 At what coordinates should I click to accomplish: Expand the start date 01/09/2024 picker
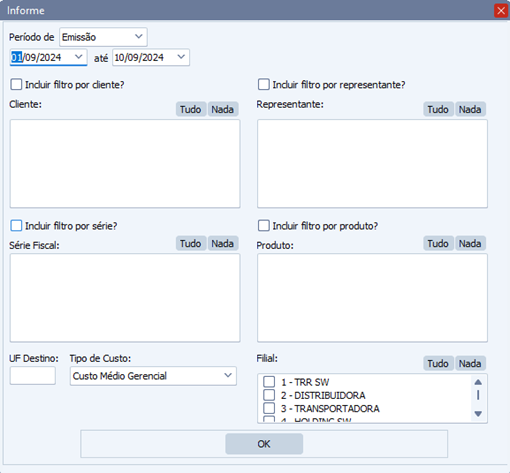79,57
